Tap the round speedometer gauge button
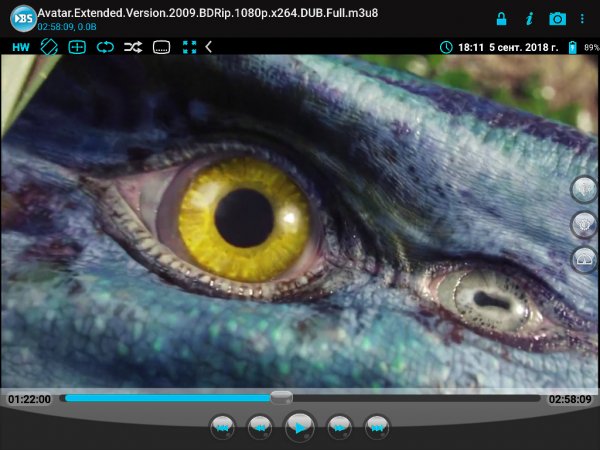The height and width of the screenshot is (450, 600). [584, 259]
